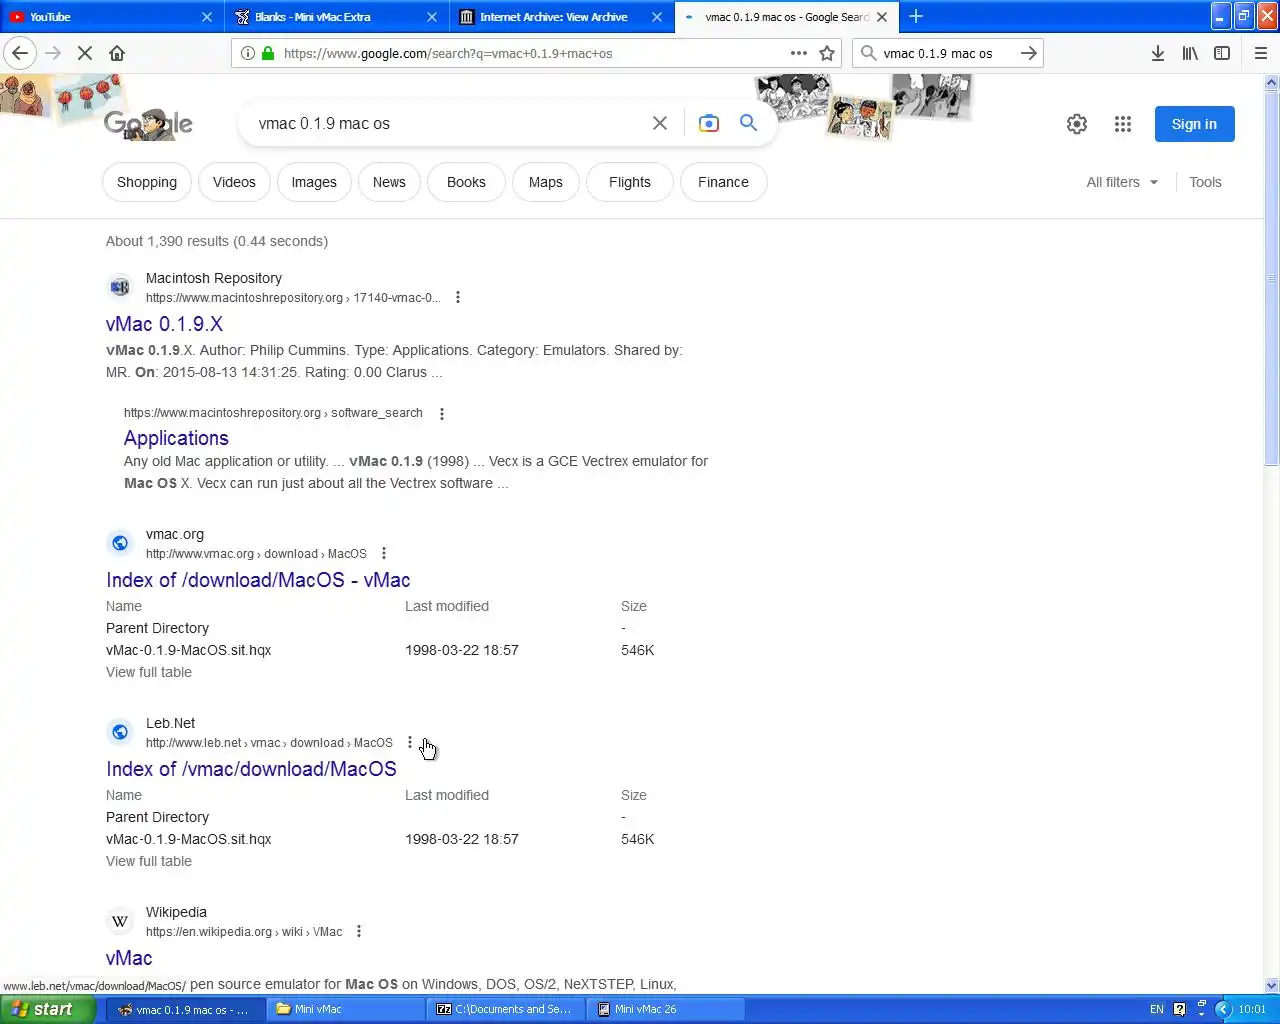Switch to the Blanks - Mini vMac Extra tab
Screen dimensions: 1280x1024
click(x=336, y=17)
